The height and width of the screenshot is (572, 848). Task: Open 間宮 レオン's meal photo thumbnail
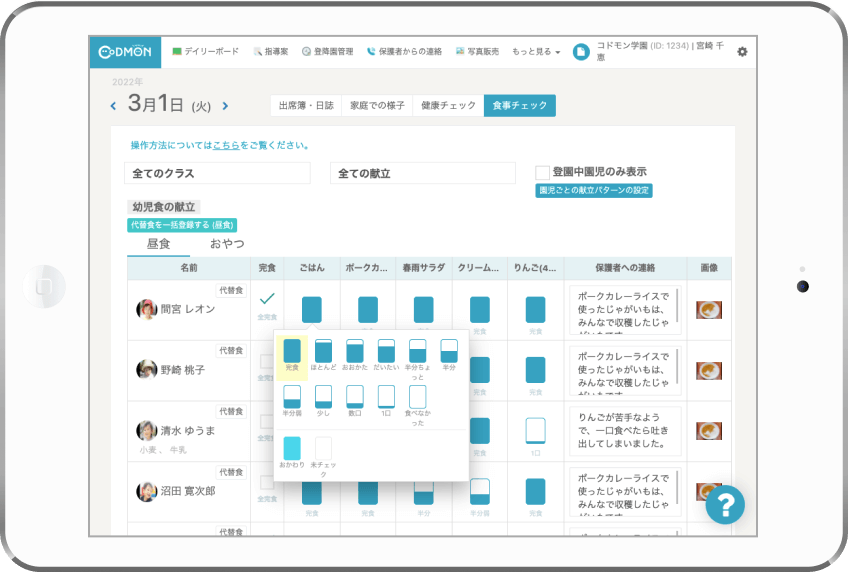(709, 310)
